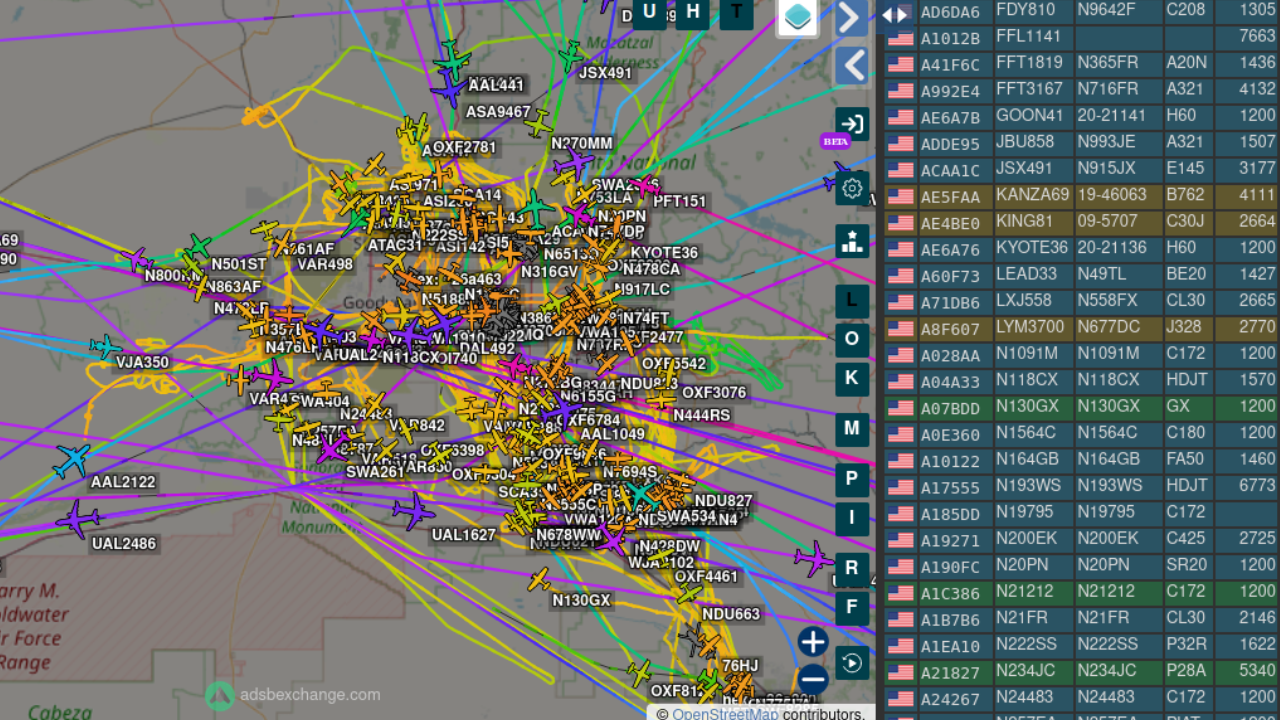The width and height of the screenshot is (1280, 720).
Task: Click hex code A17555 in table
Action: (950, 487)
